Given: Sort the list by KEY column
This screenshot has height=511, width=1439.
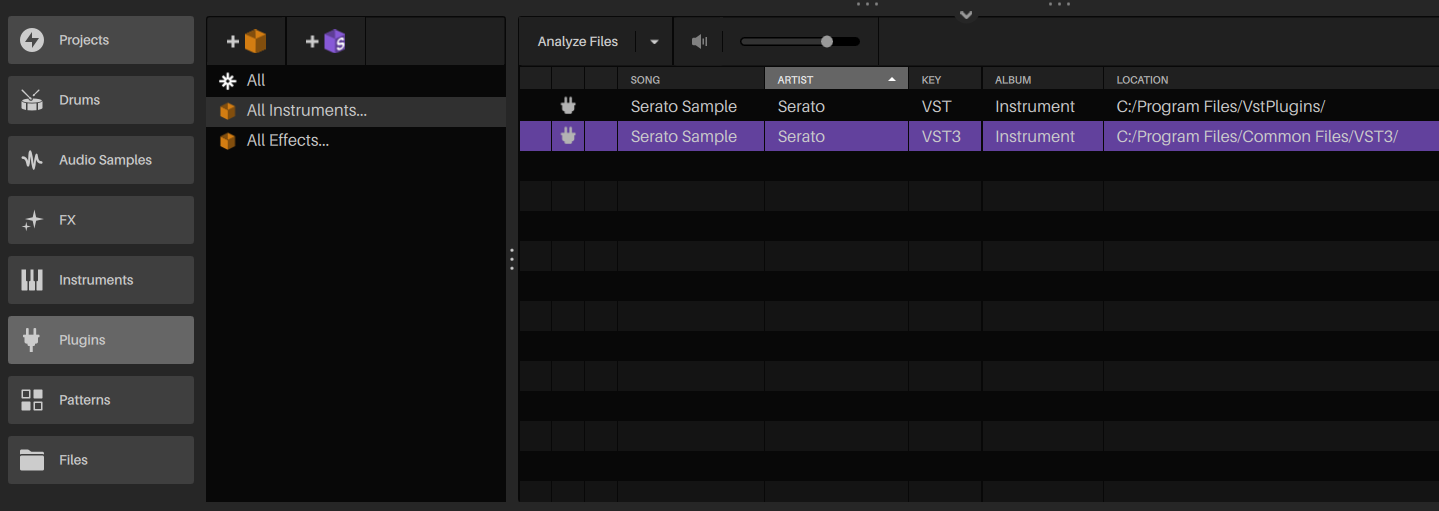Looking at the screenshot, I should click(945, 79).
